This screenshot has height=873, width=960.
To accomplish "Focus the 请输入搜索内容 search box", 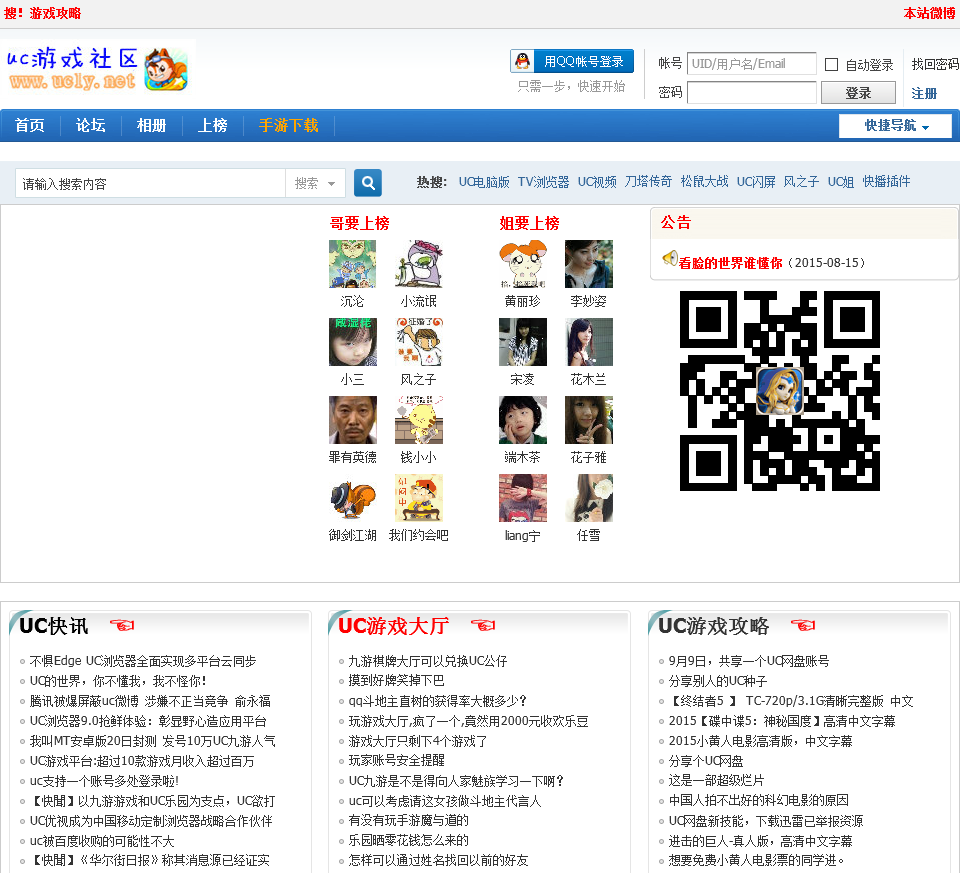I will (151, 184).
